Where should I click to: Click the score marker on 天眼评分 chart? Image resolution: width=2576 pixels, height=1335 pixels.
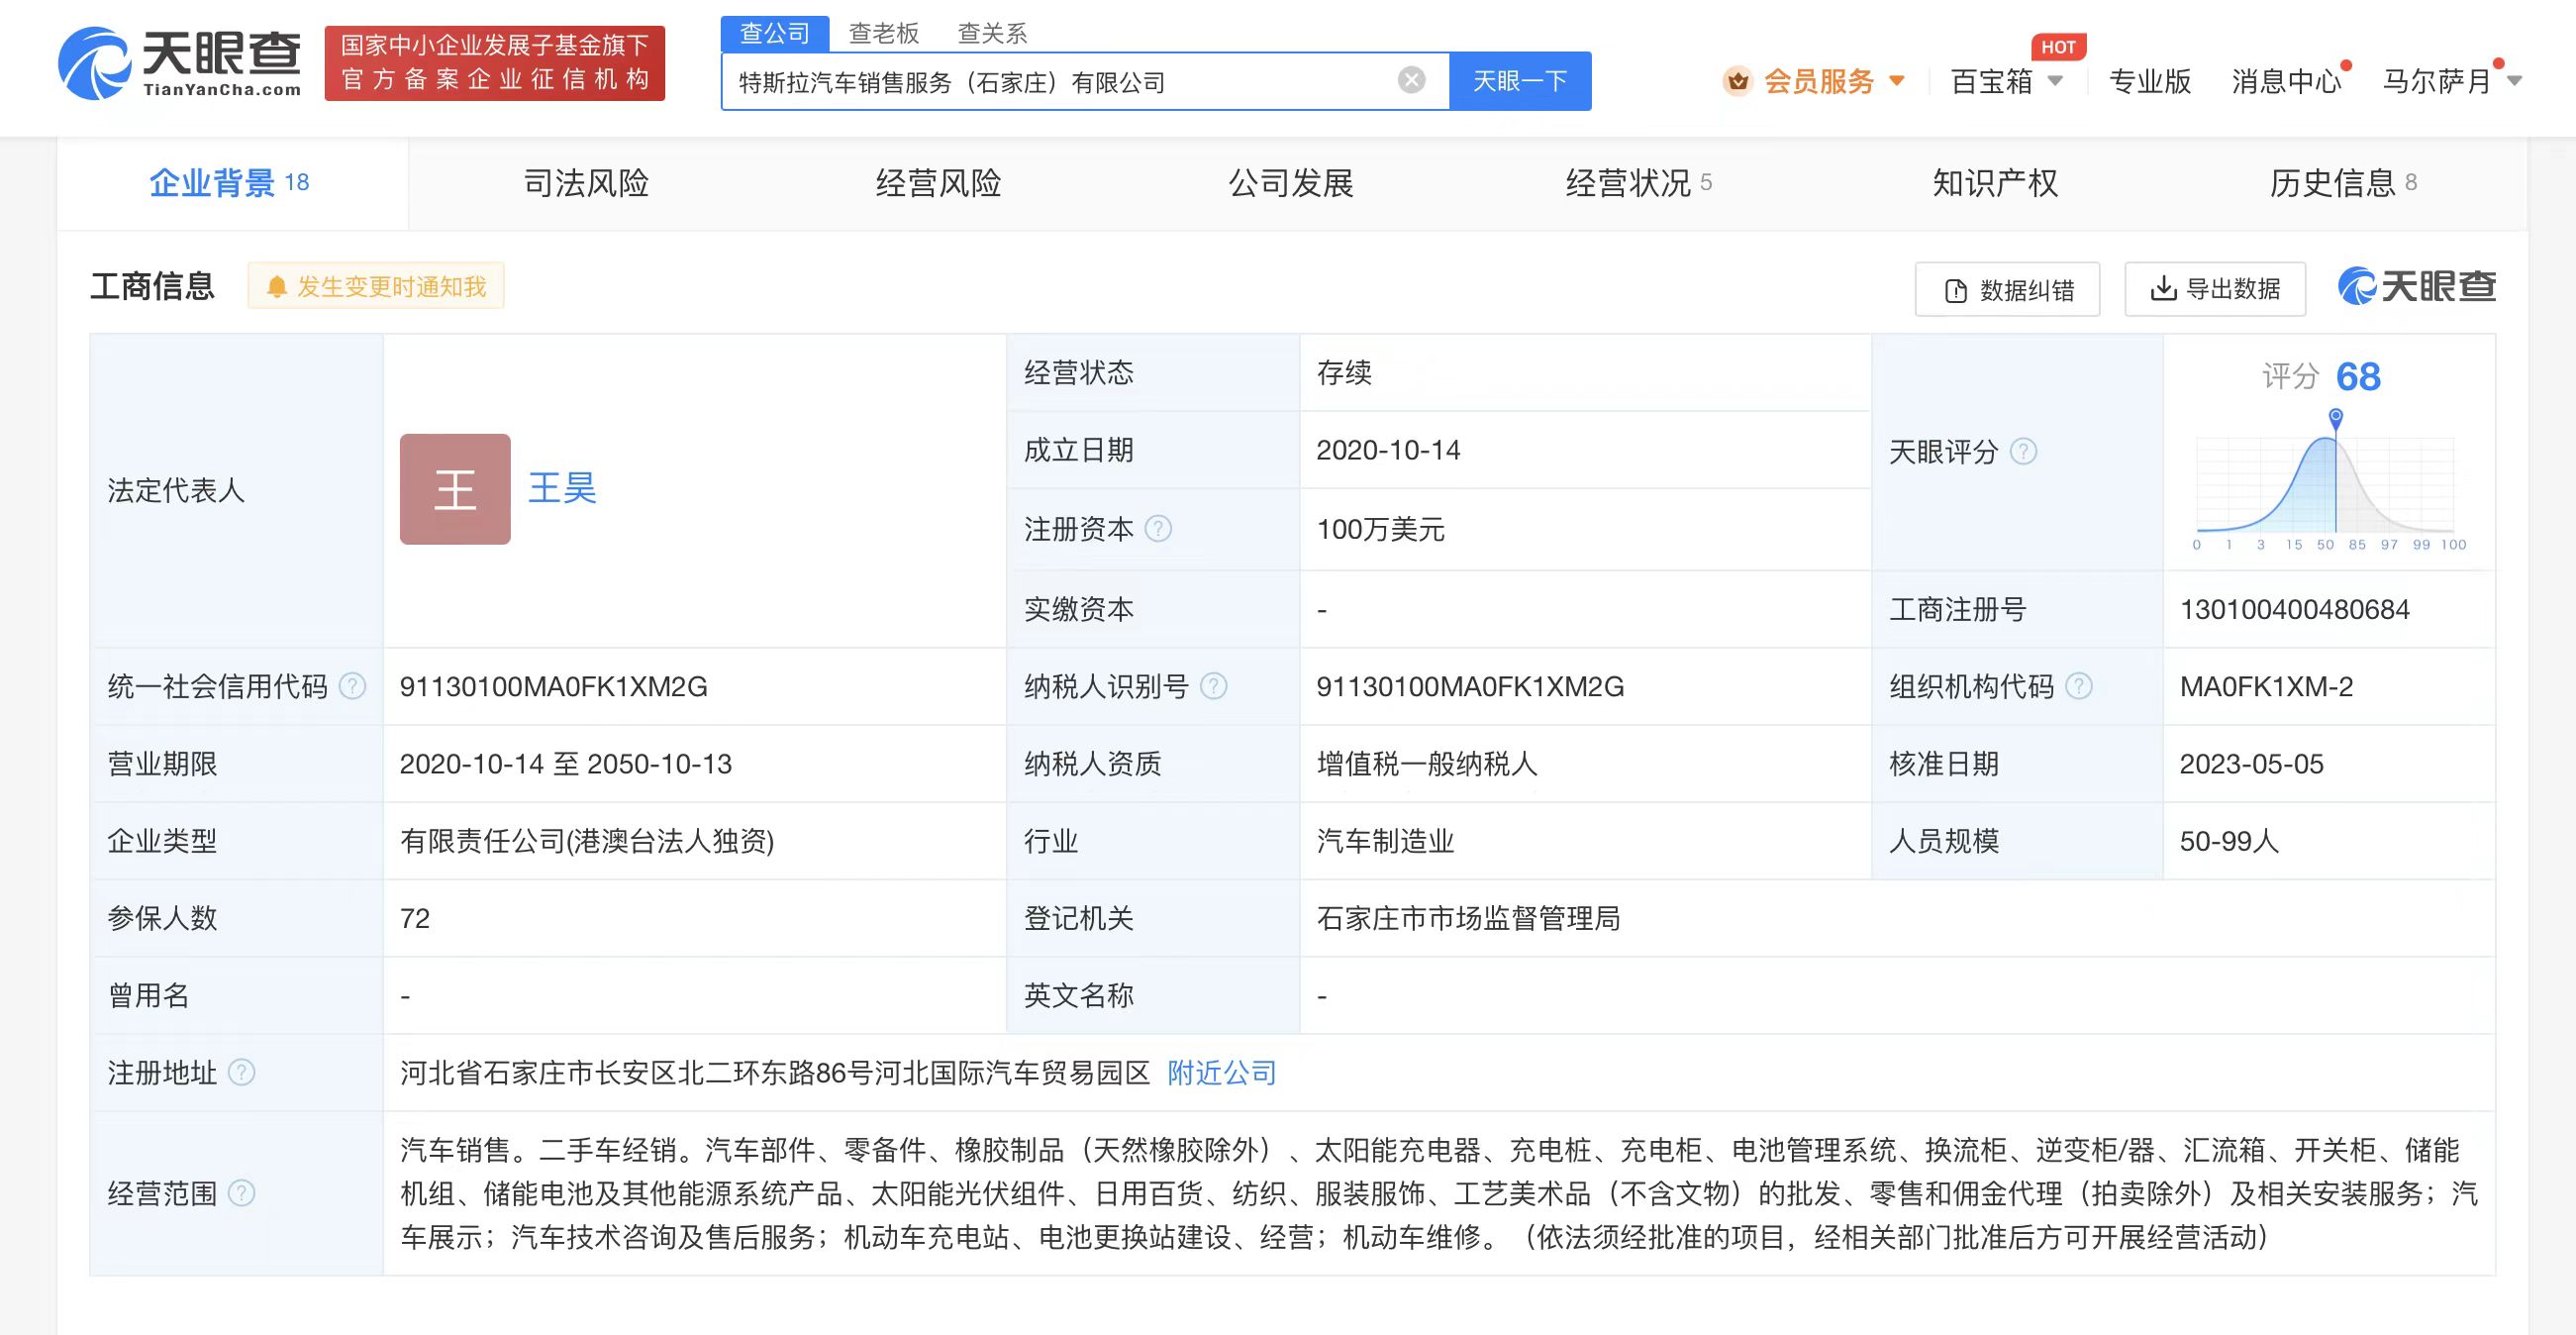[2336, 417]
